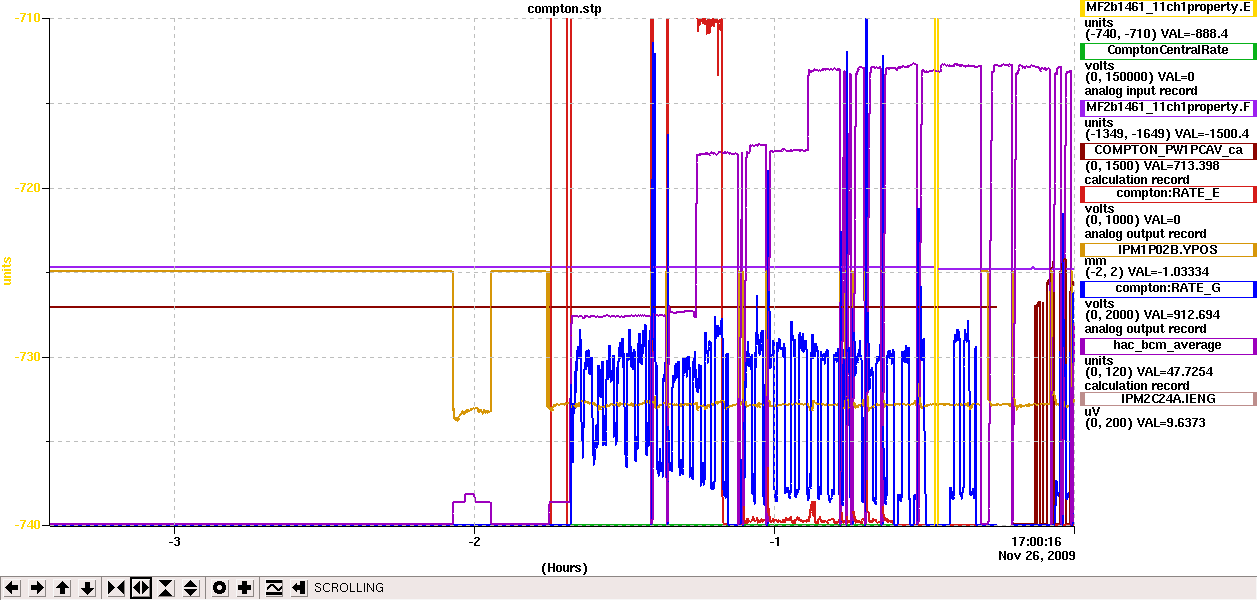Viewport: 1257px width, 600px height.
Task: Click the Nov 26, 2009 date label
Action: 1037,555
